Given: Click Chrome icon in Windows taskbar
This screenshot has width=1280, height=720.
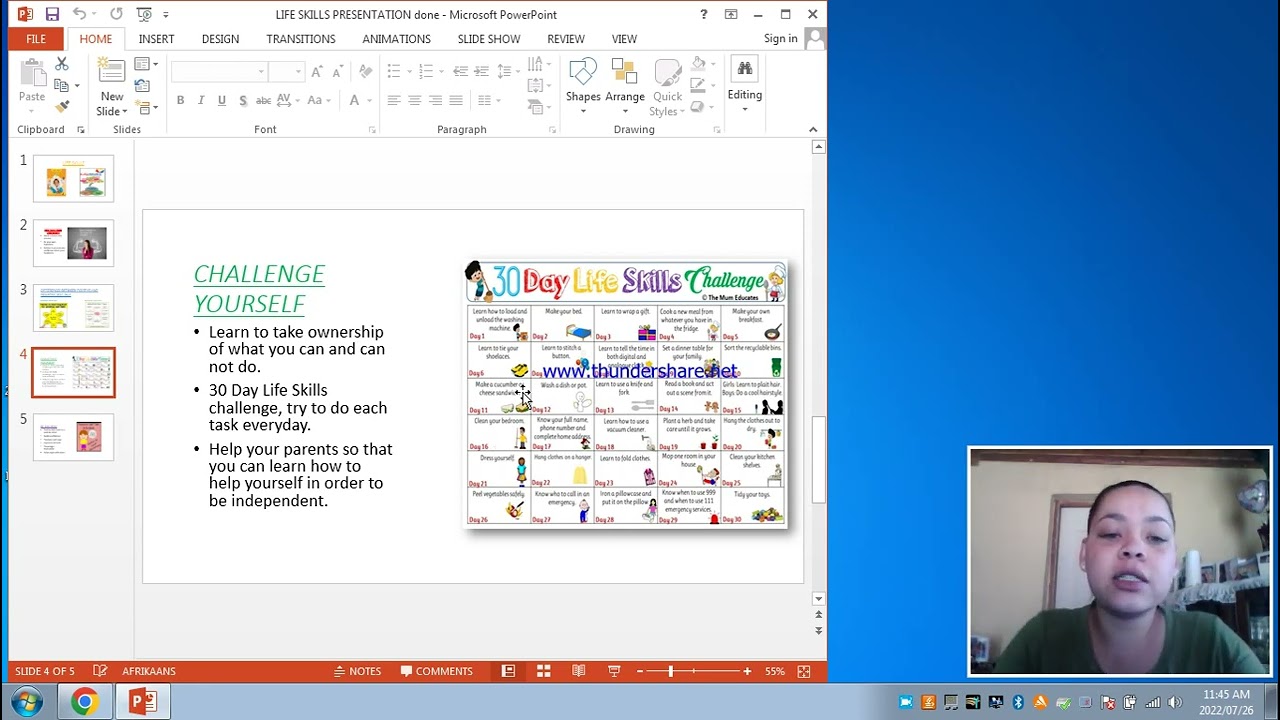Looking at the screenshot, I should point(85,702).
